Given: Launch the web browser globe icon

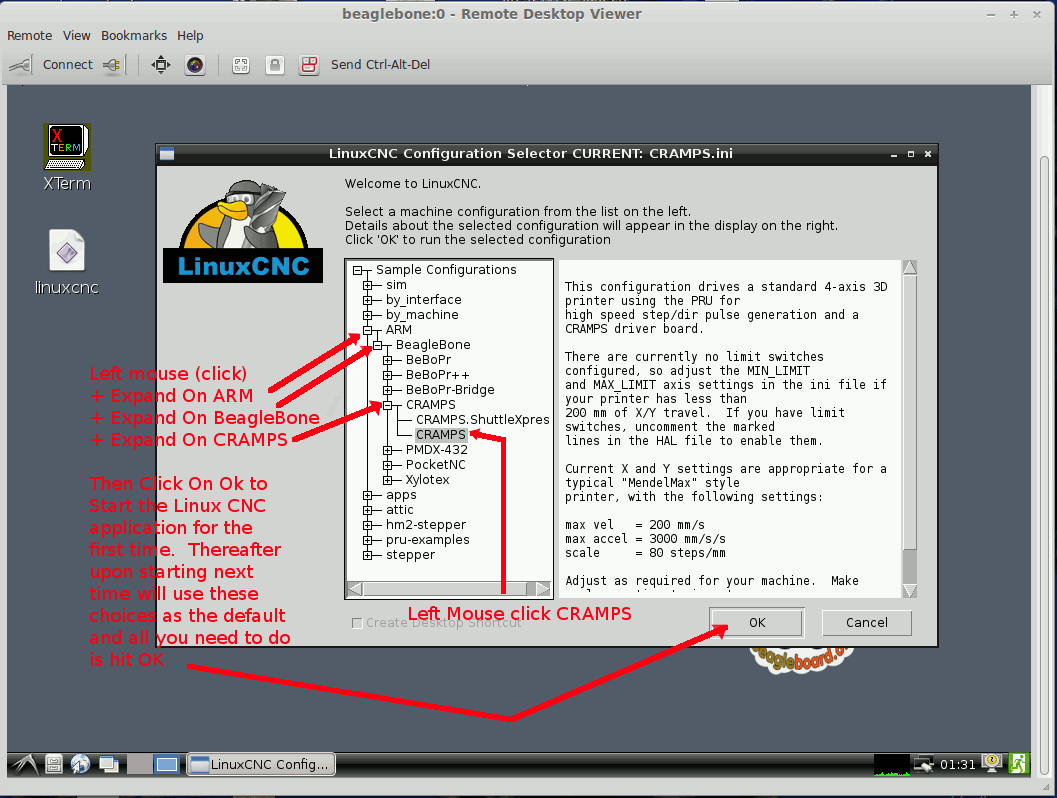Looking at the screenshot, I should [80, 764].
